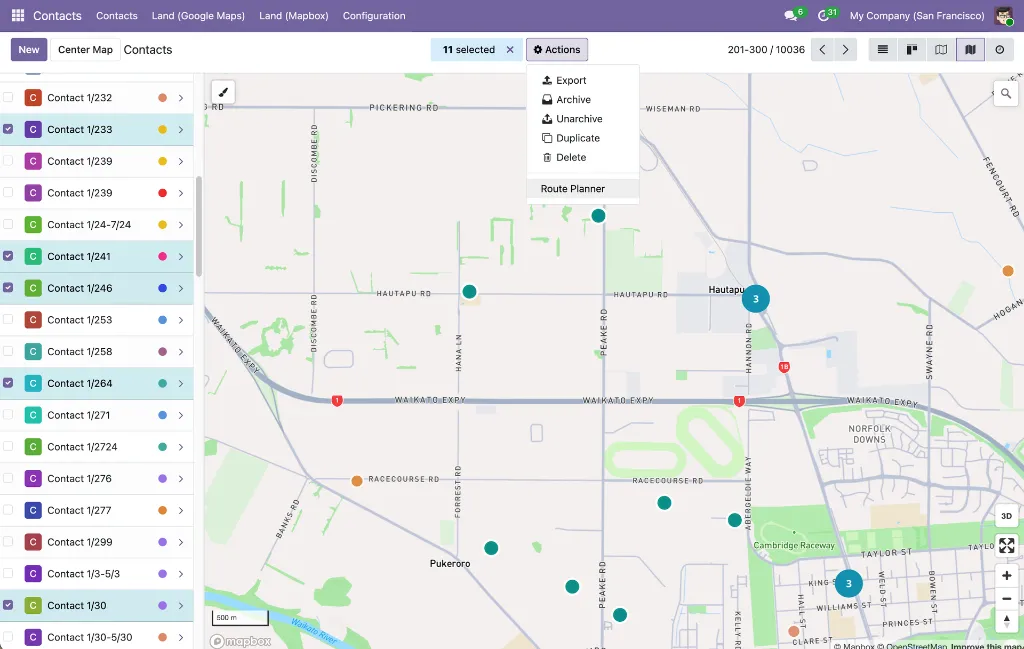
Task: Click the pink color dot for Contact 1/241
Action: (163, 257)
